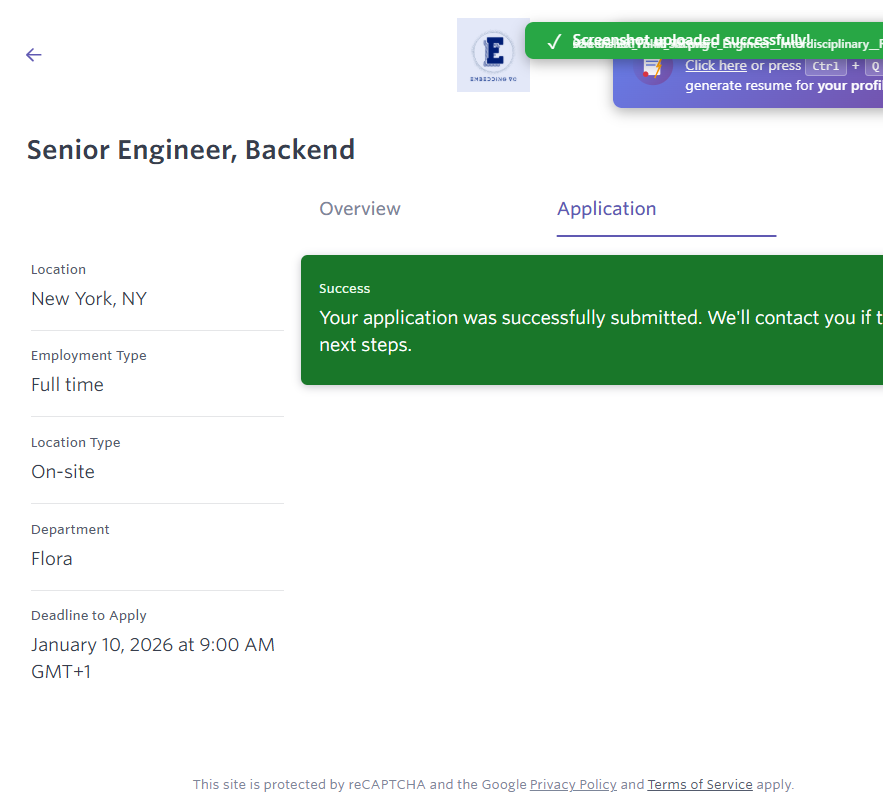Click the checkmark icon in upload toast
This screenshot has height=805, width=883.
pos(554,41)
